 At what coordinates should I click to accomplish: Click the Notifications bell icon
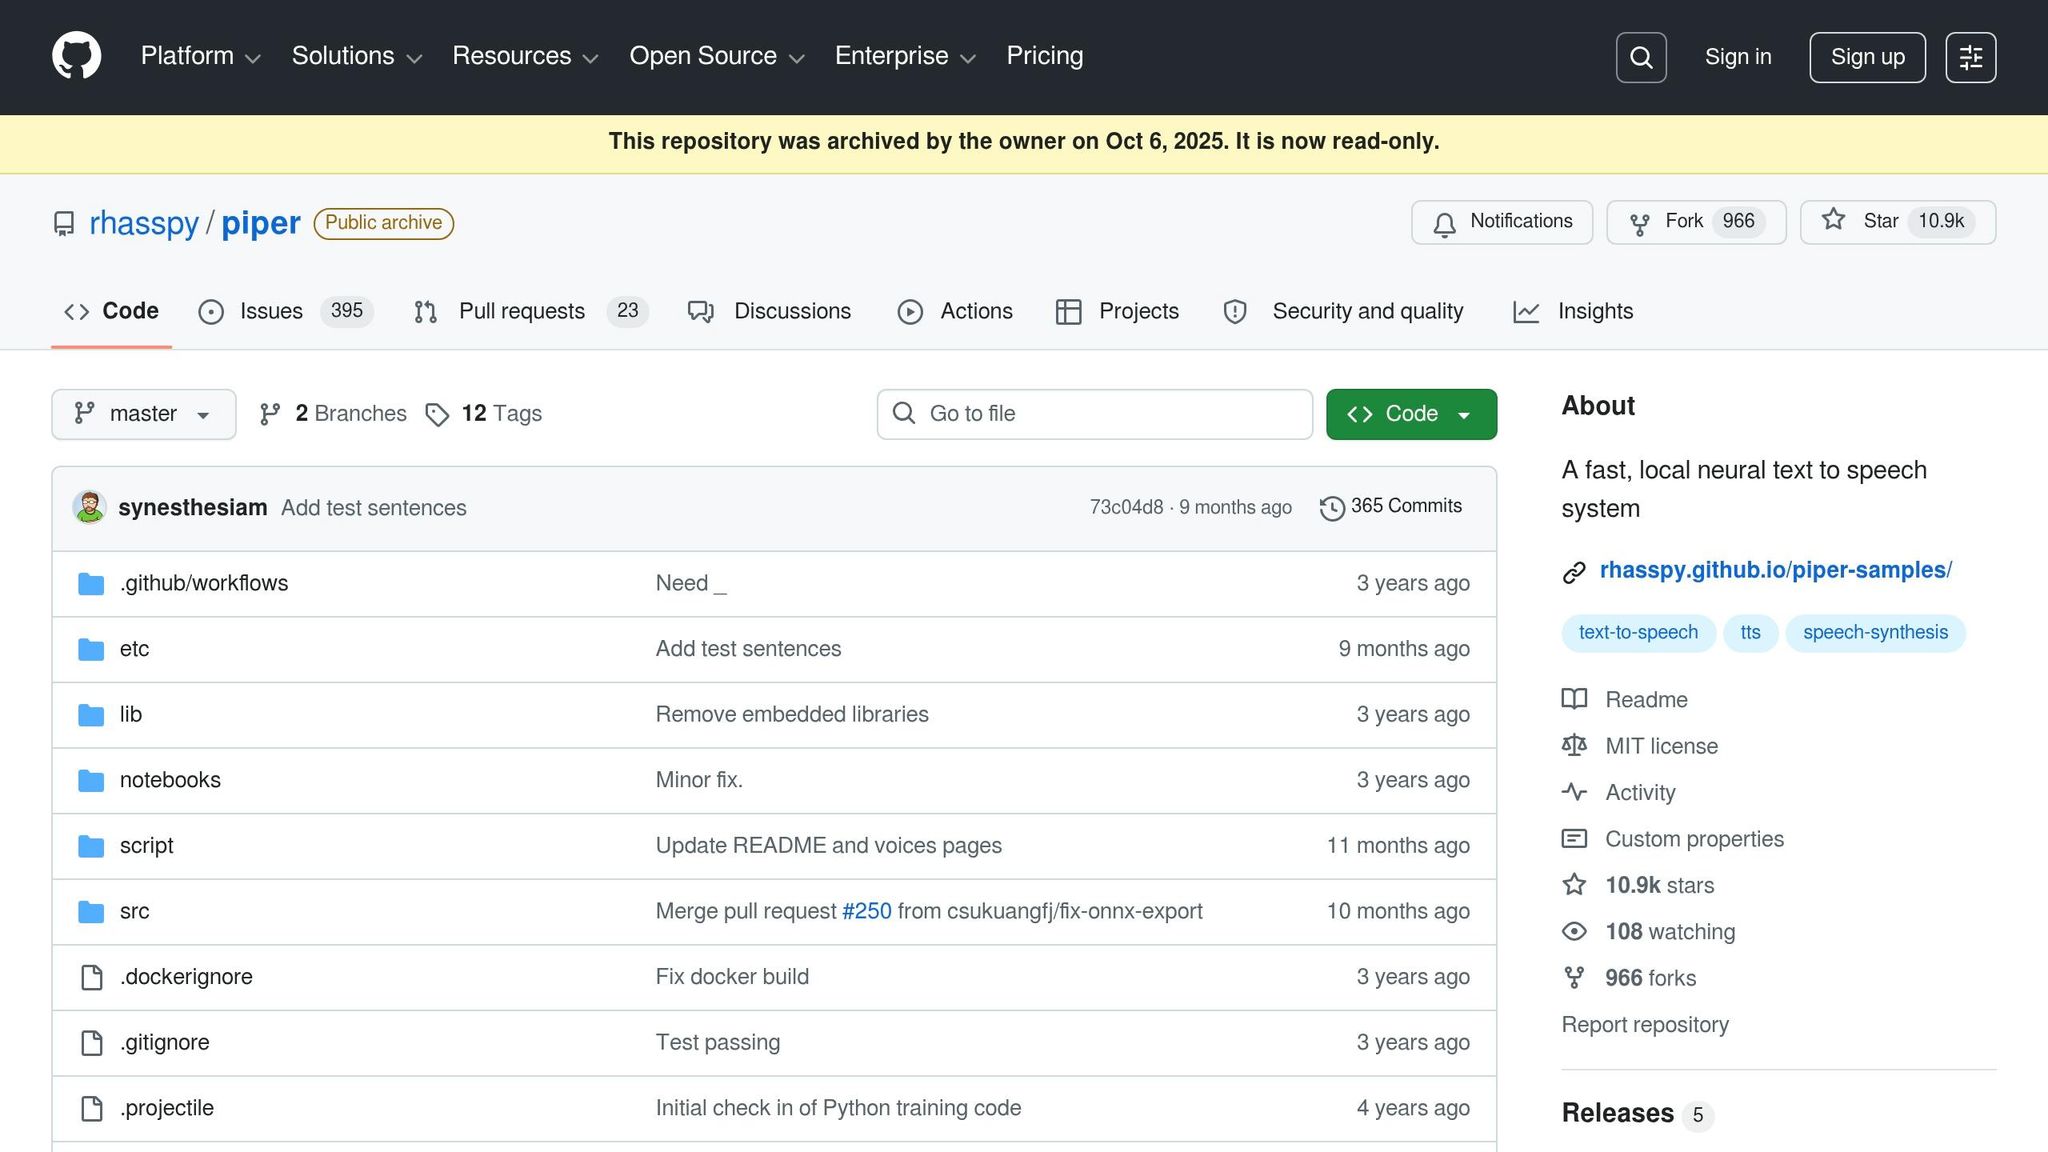click(x=1444, y=223)
